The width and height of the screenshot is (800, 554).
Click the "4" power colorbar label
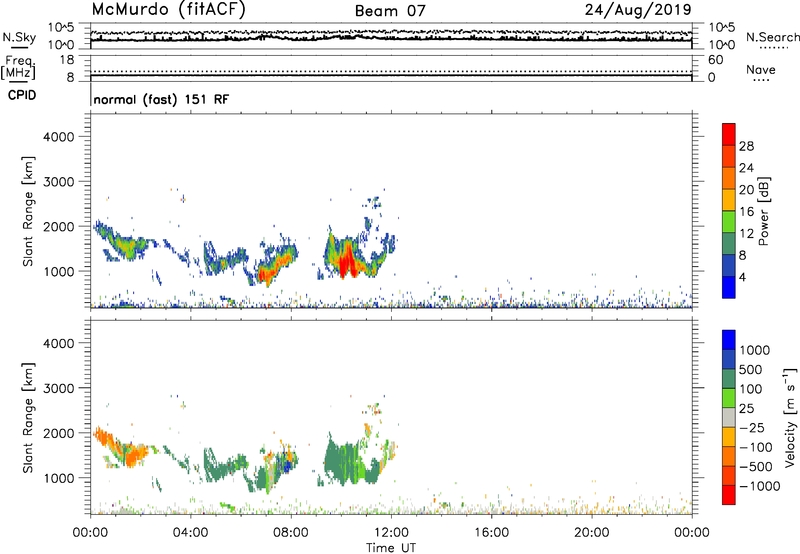click(x=742, y=277)
